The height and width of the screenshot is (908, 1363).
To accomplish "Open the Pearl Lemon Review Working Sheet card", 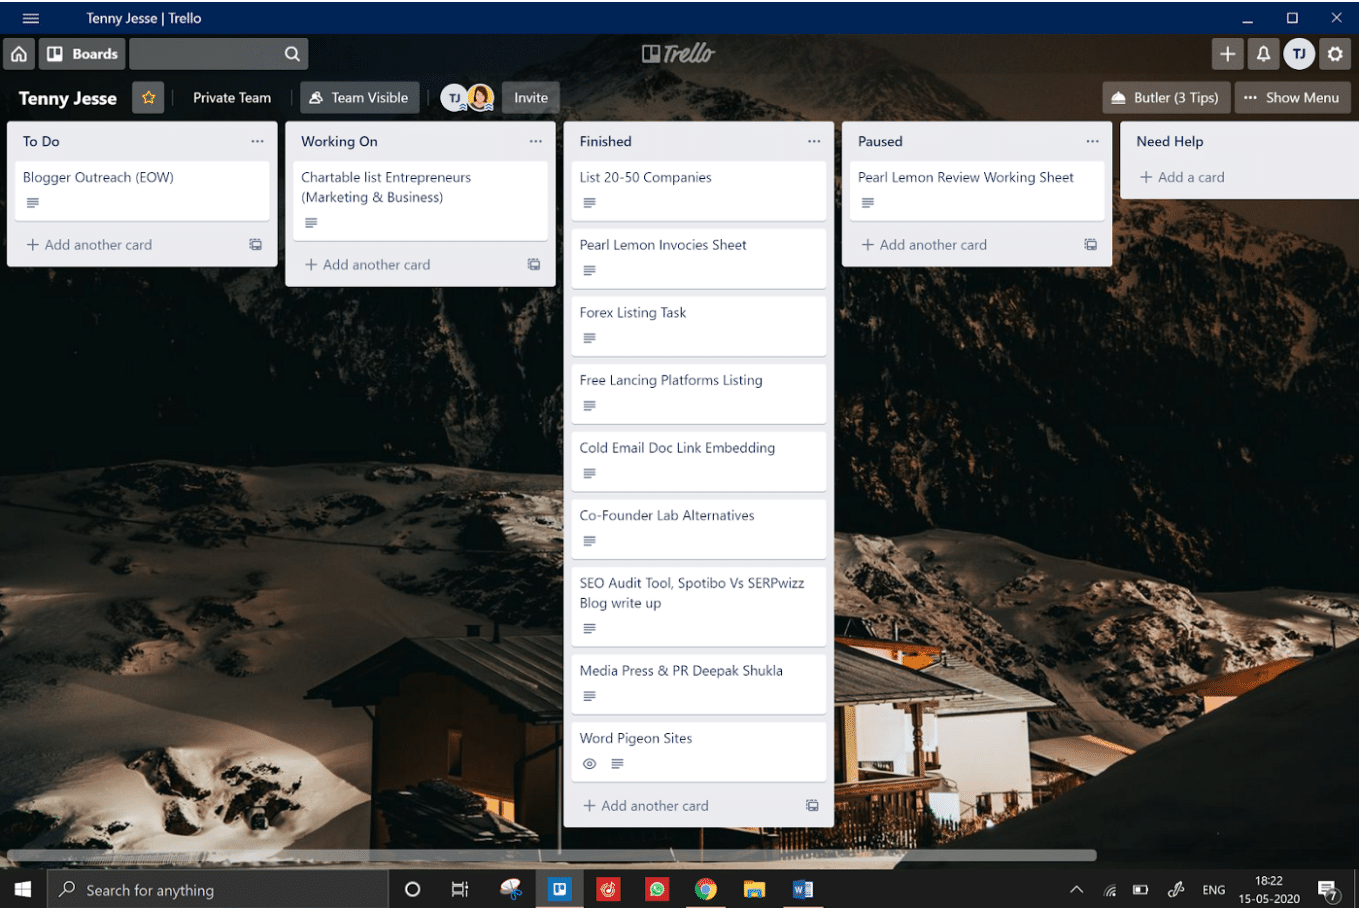I will pos(977,190).
